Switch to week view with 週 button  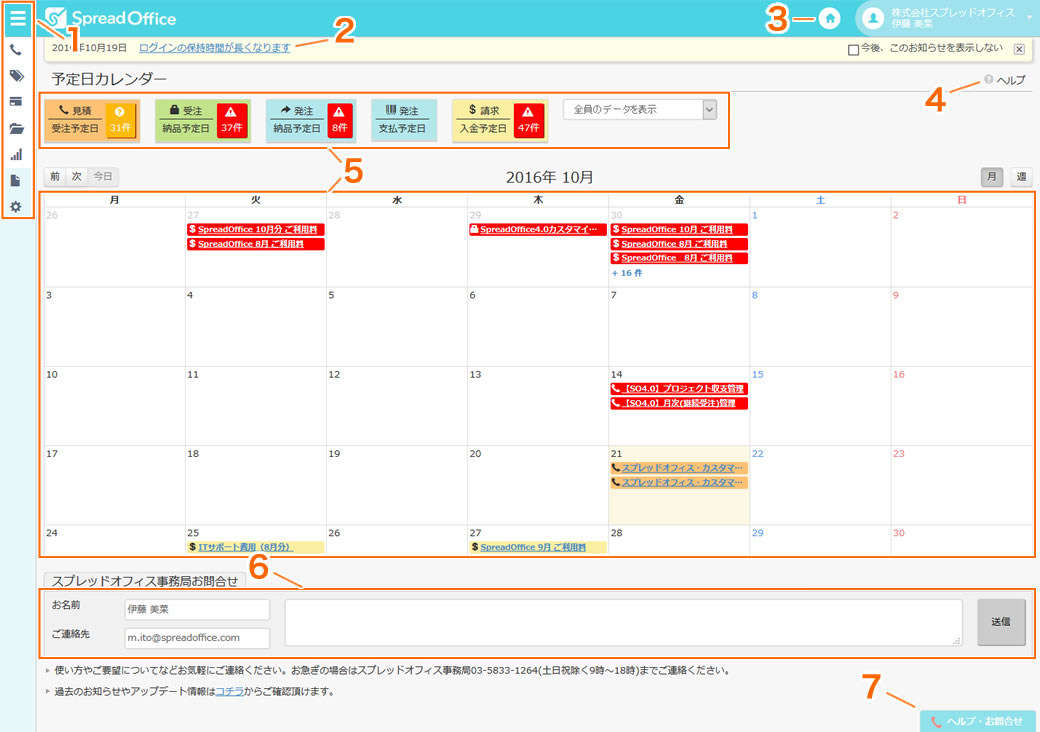1021,176
